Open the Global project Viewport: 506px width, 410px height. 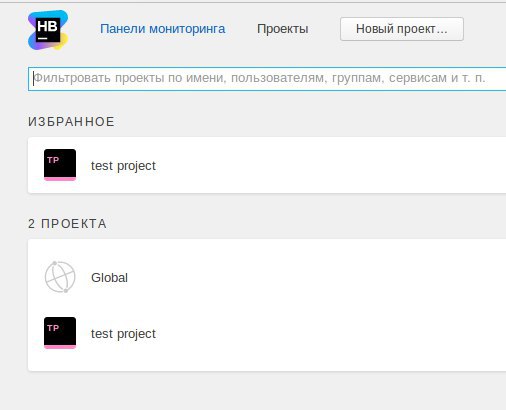point(109,278)
